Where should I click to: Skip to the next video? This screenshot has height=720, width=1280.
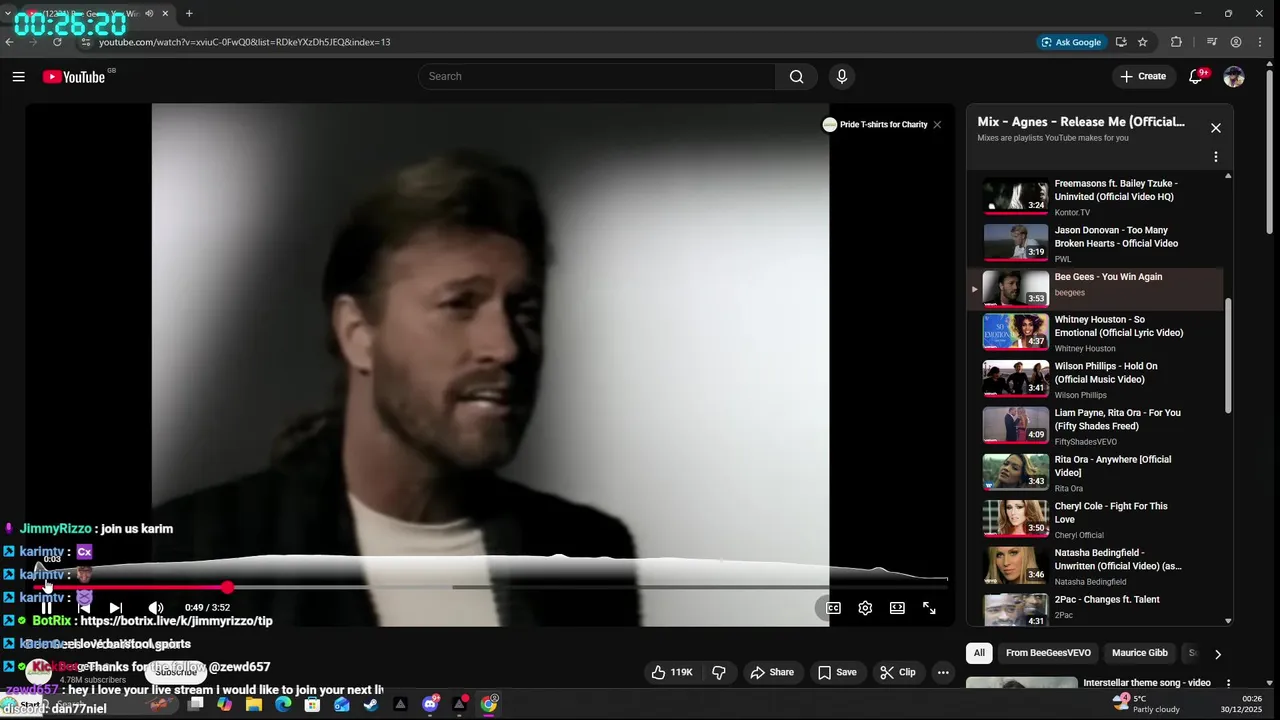[115, 607]
